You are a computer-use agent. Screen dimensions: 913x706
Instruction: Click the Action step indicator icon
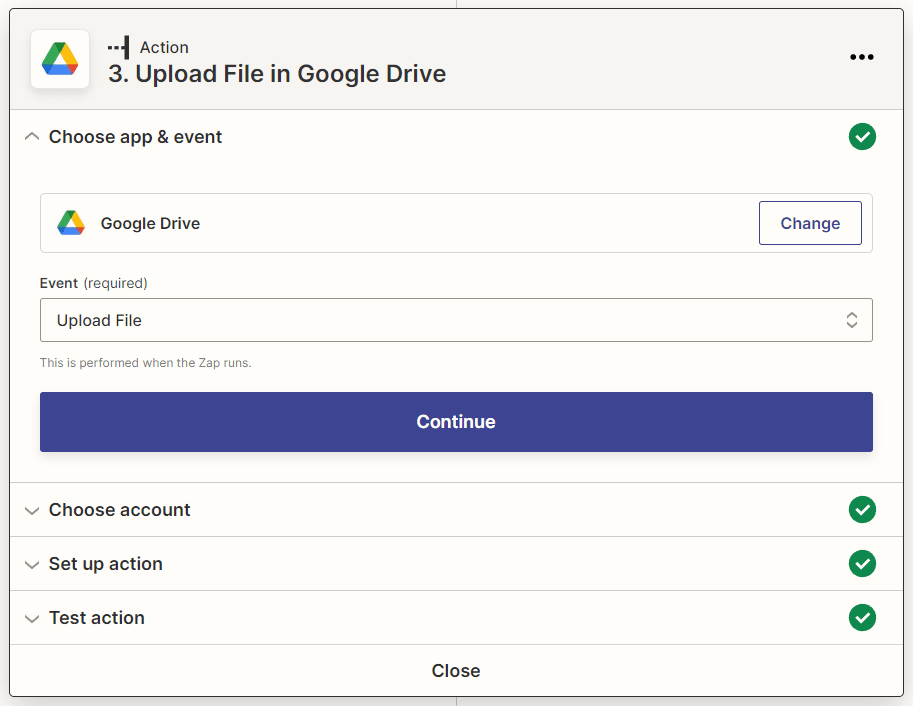coord(117,46)
